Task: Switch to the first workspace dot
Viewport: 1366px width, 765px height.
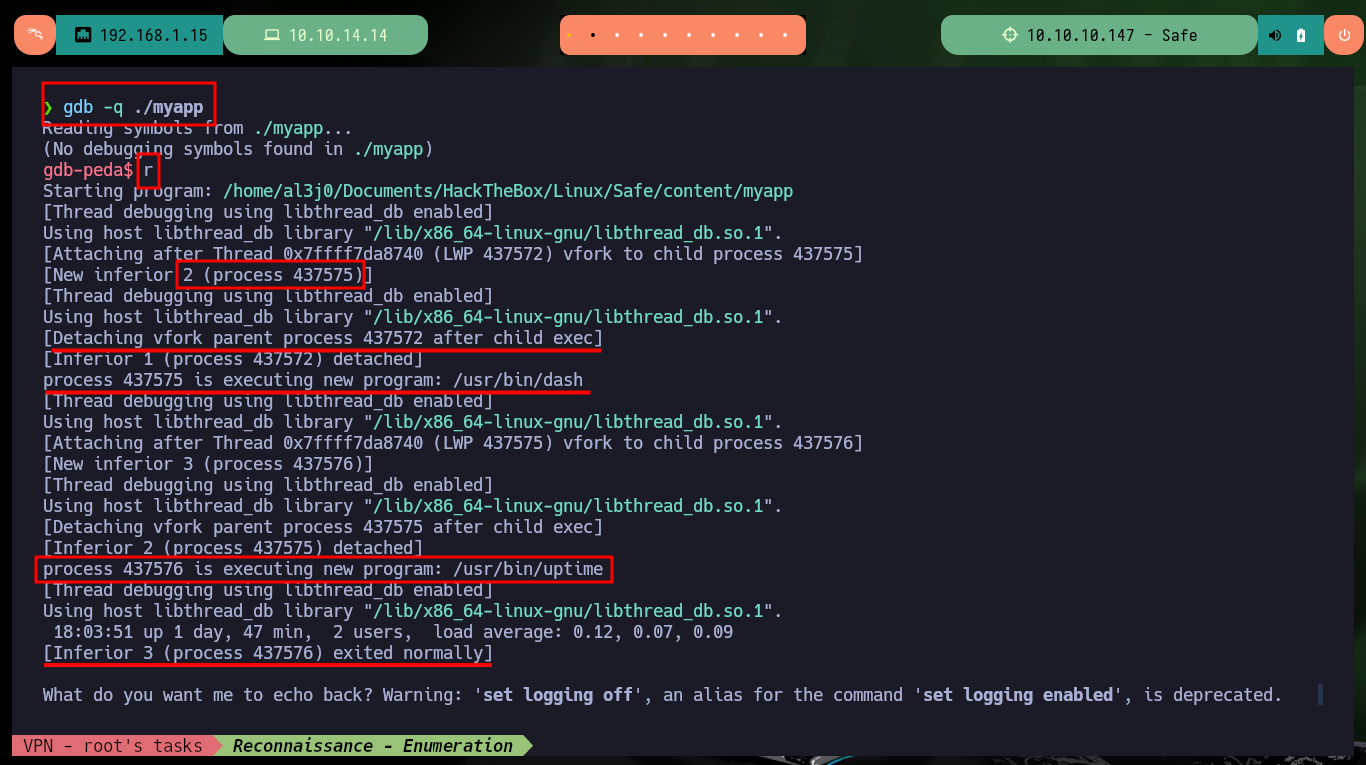Action: coord(569,35)
